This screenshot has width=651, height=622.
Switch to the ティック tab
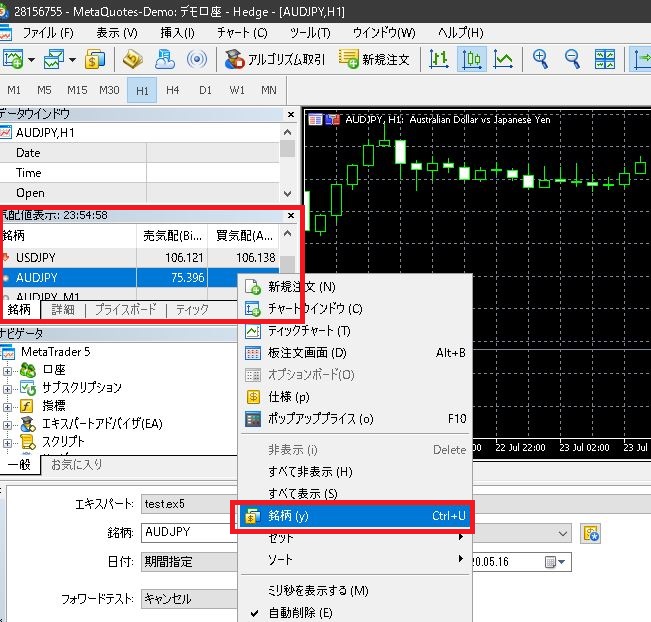tap(192, 309)
